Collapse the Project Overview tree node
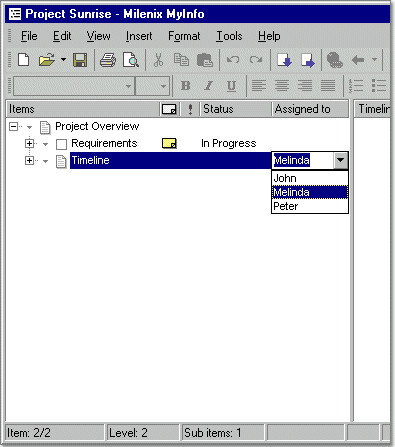Viewport: 395px width, 447px height. (x=13, y=127)
